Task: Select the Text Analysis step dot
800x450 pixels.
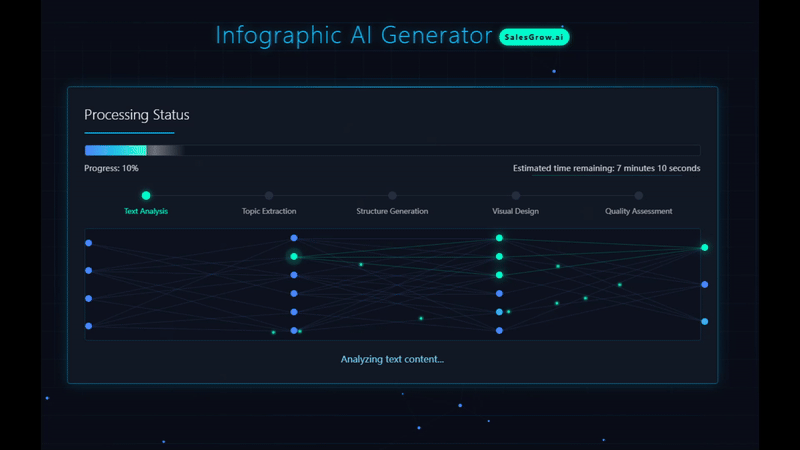Action: coord(146,195)
